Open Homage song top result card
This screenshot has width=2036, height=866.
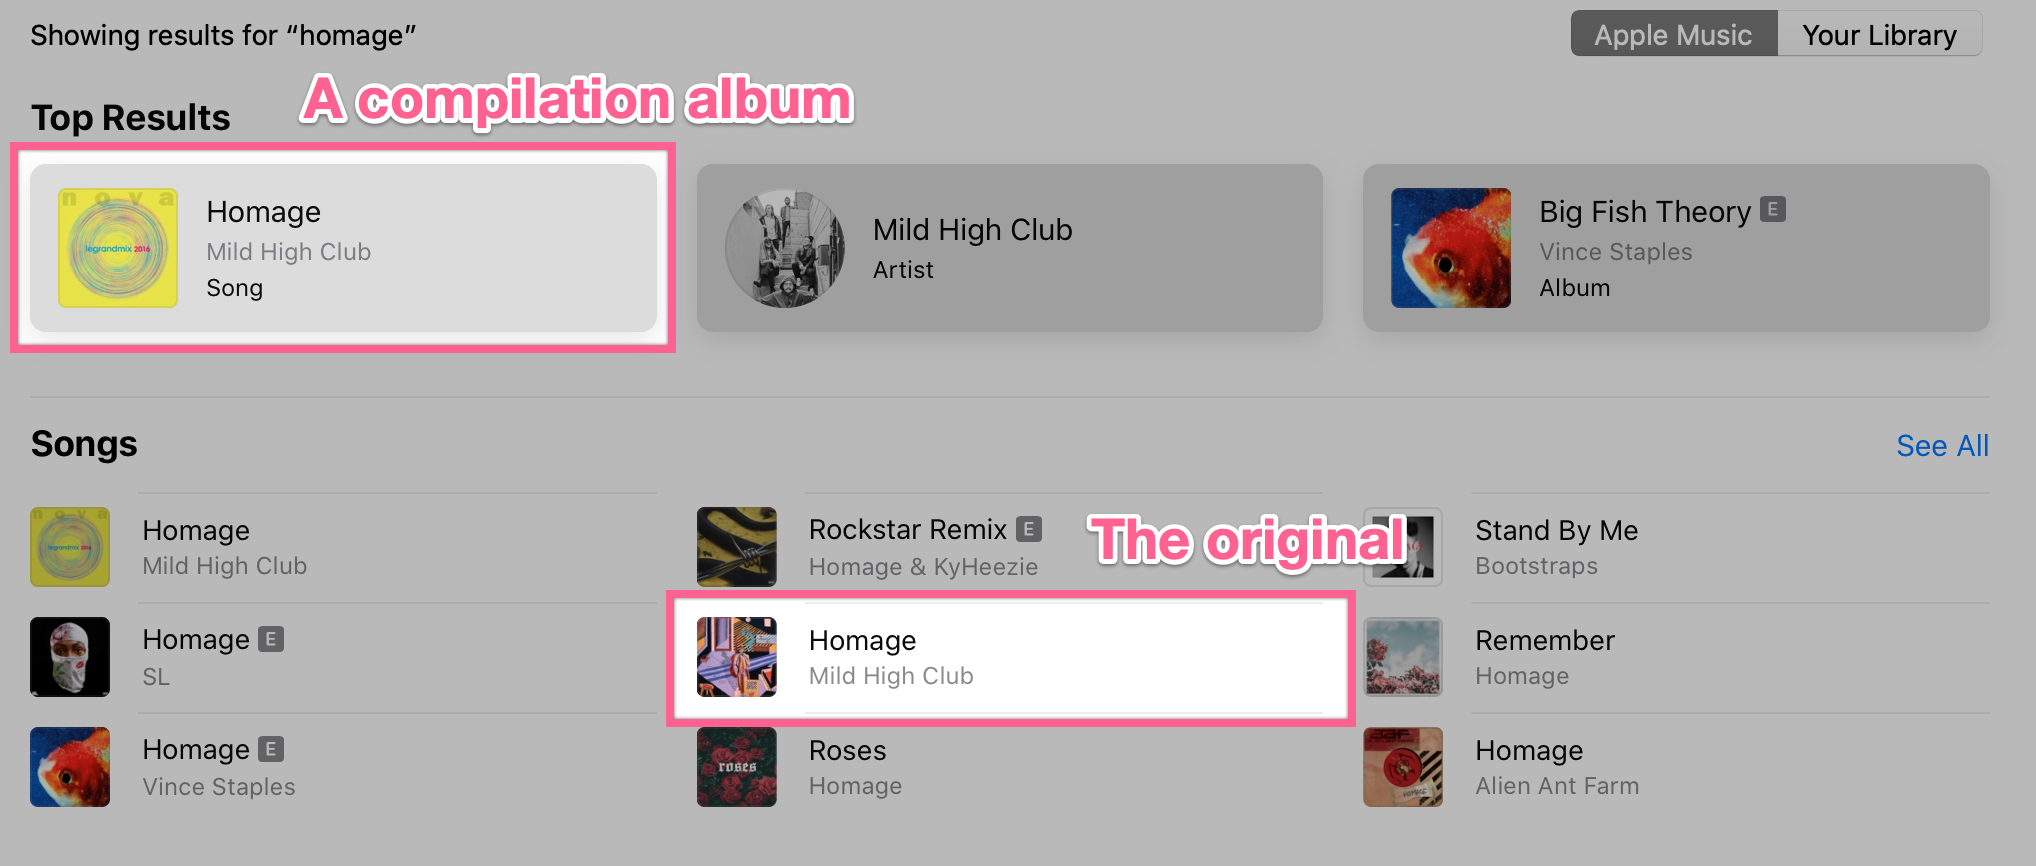343,248
